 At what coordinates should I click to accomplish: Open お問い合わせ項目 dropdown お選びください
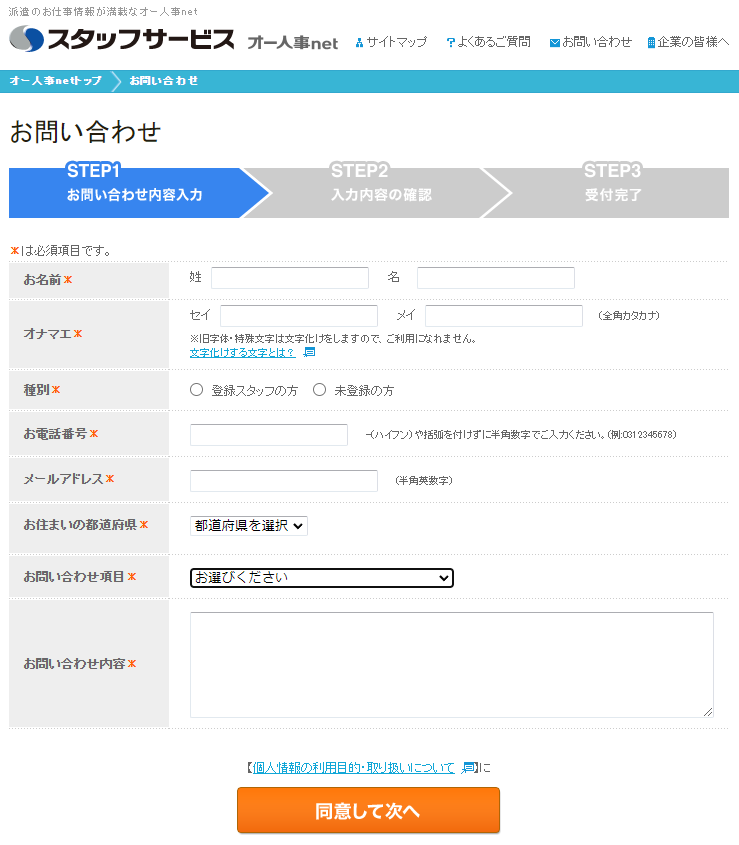coord(322,578)
